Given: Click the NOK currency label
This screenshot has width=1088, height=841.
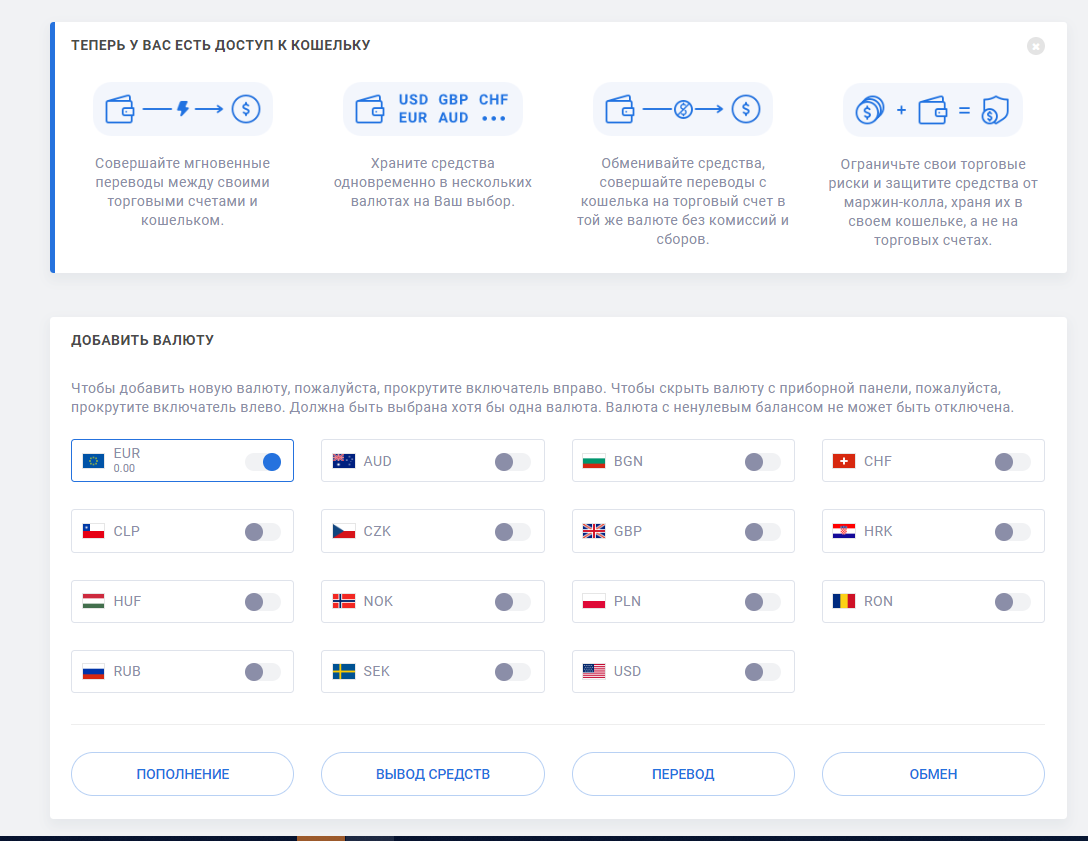Looking at the screenshot, I should point(378,601).
